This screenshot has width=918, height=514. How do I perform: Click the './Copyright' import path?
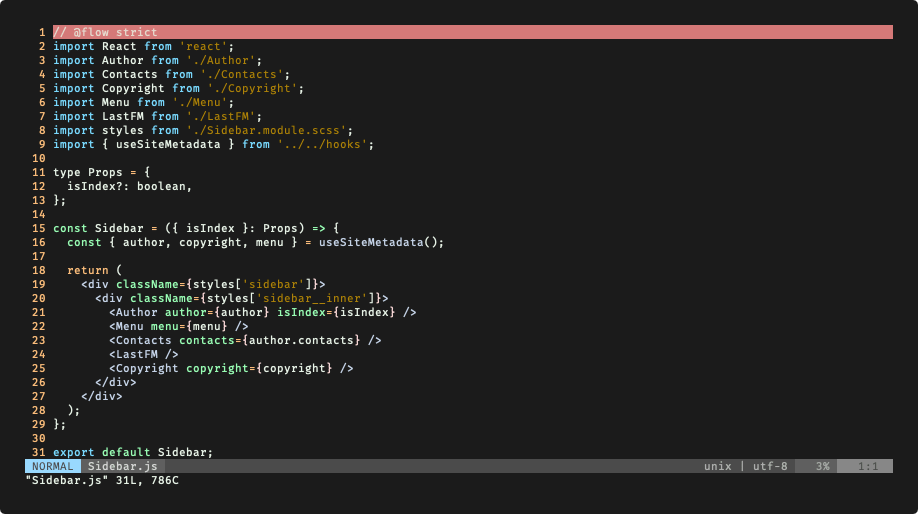[252, 88]
